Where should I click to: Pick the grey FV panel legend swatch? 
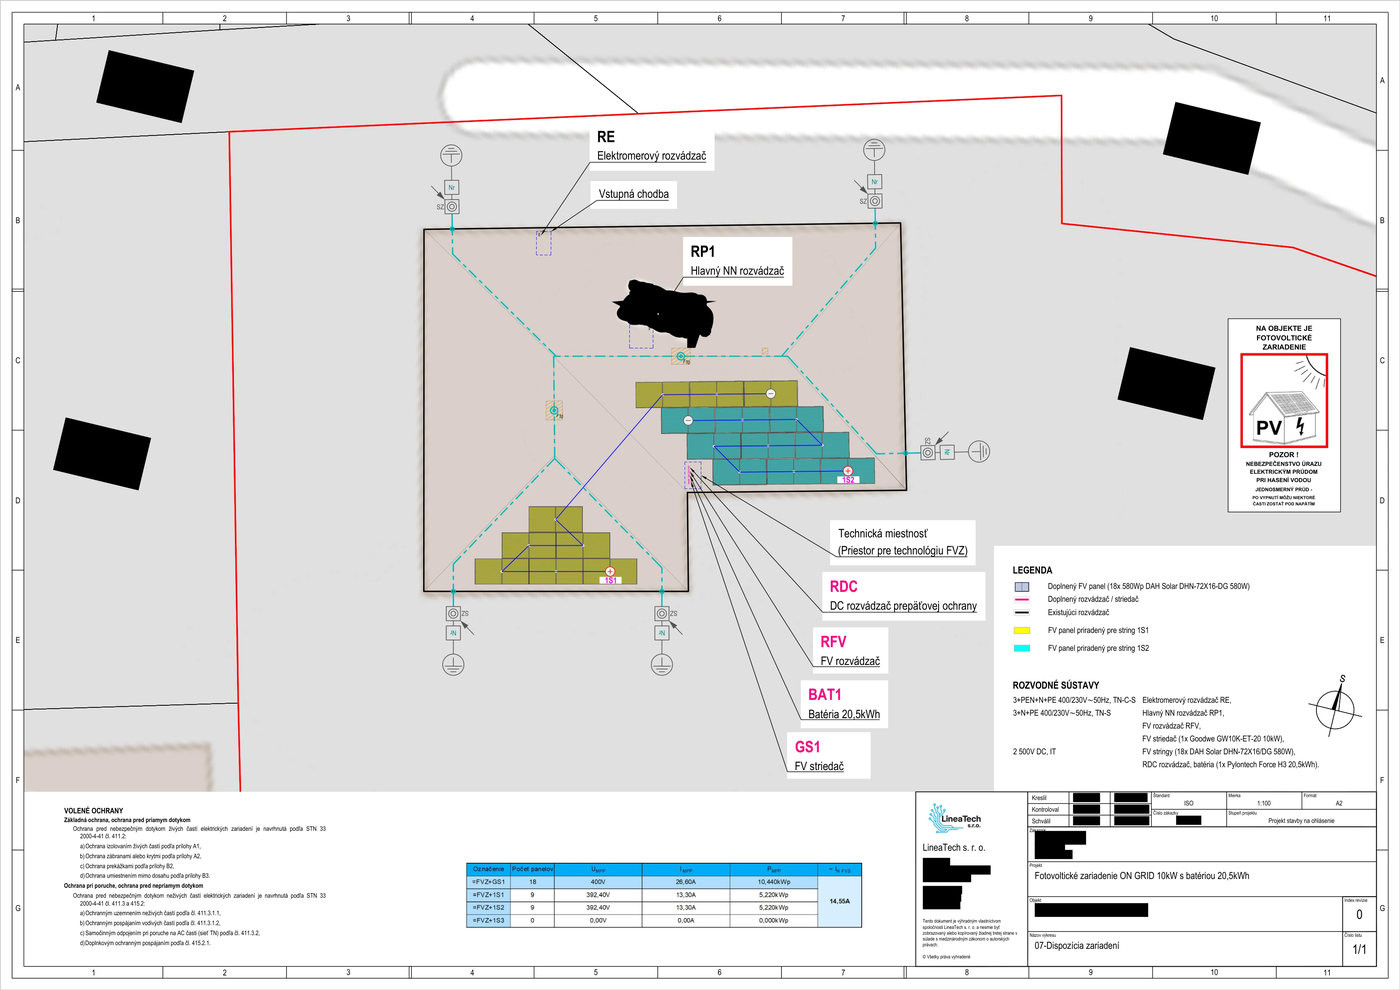(1022, 587)
